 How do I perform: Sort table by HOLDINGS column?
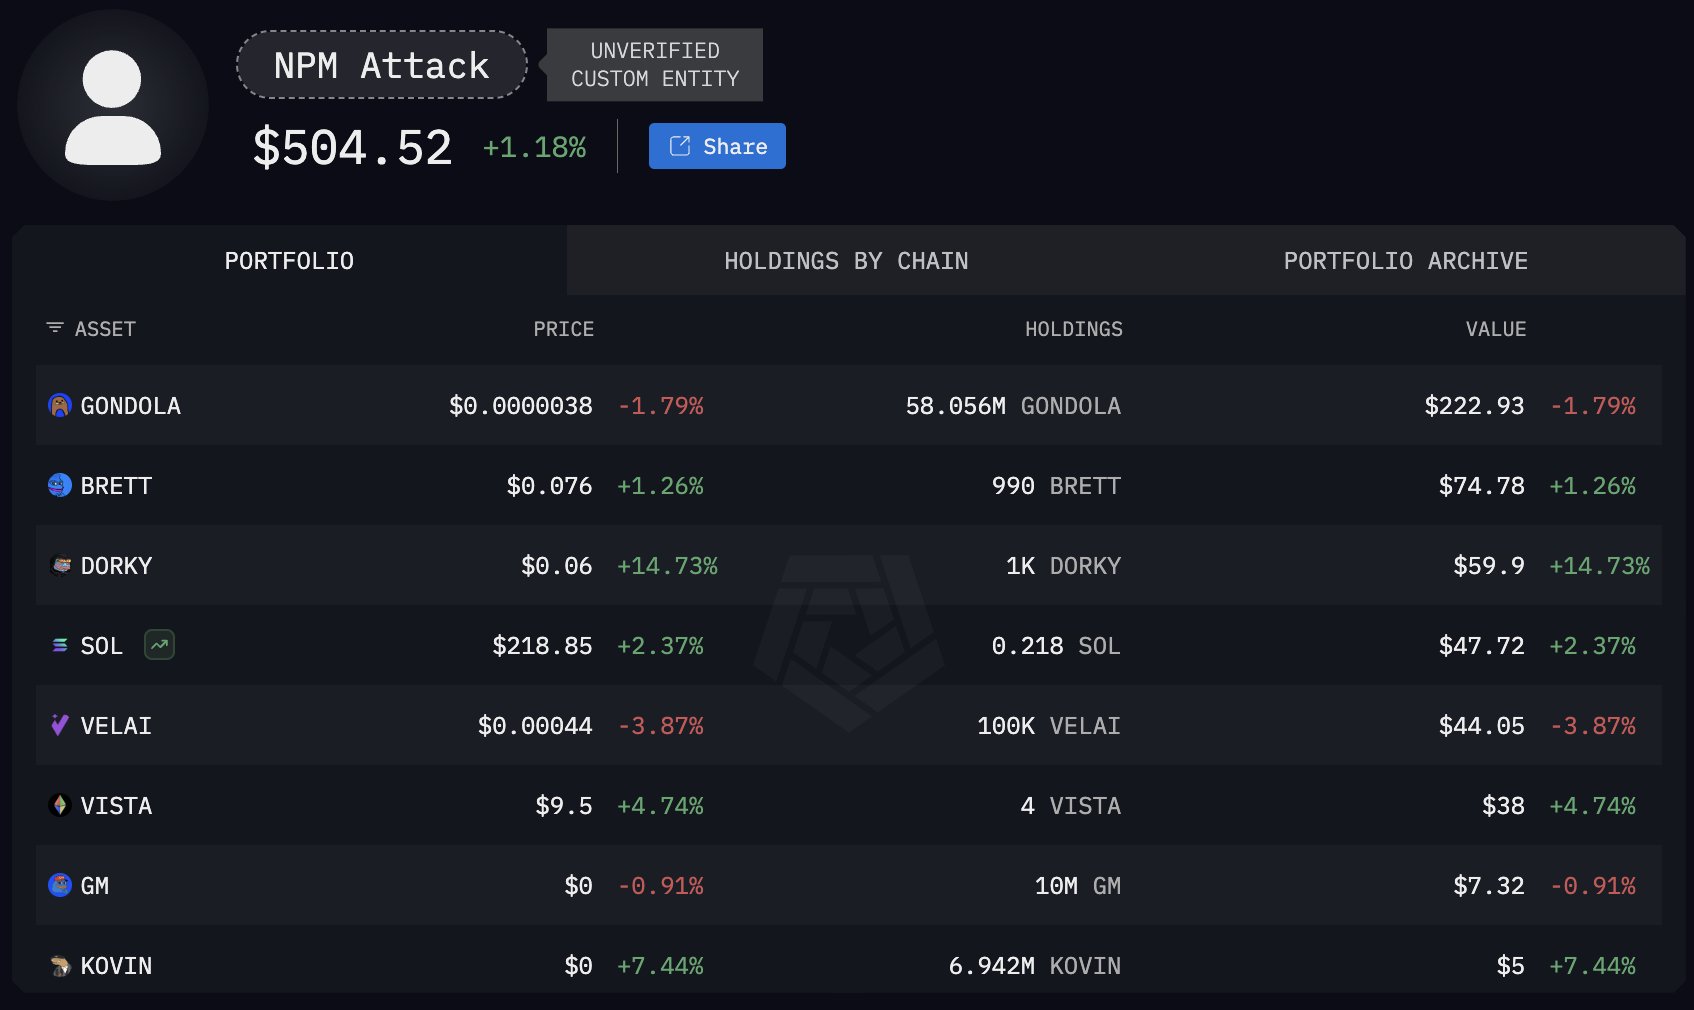tap(1073, 329)
